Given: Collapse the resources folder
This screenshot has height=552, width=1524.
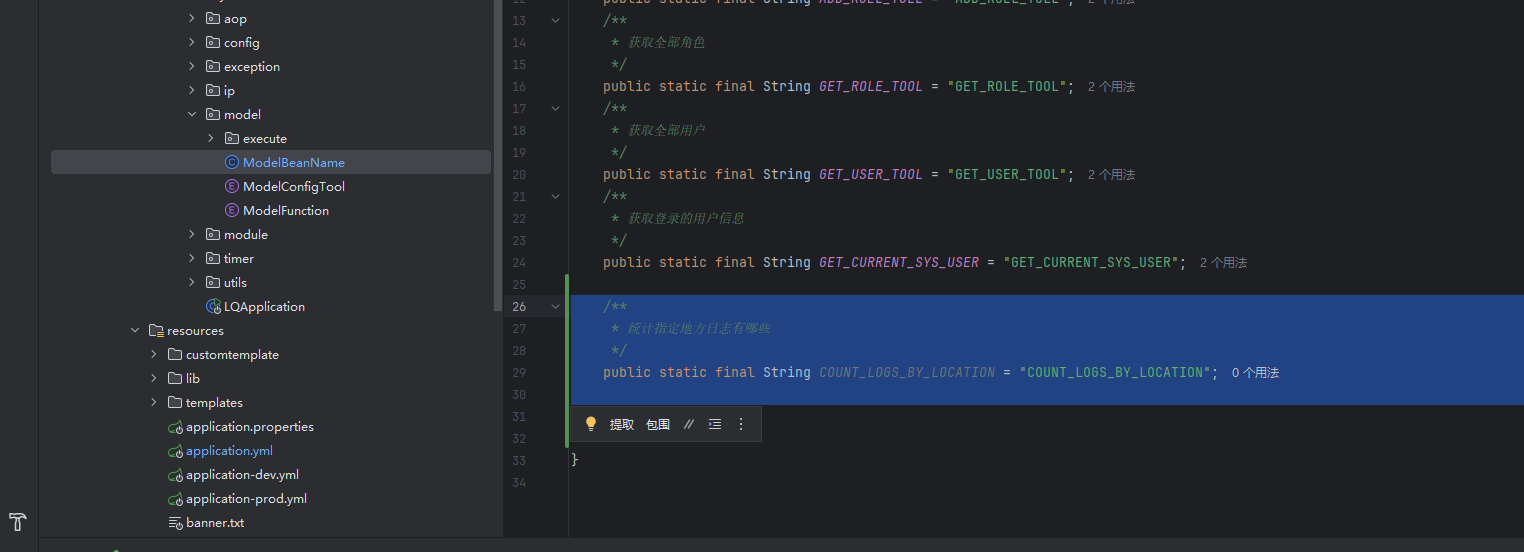Looking at the screenshot, I should 135,331.
